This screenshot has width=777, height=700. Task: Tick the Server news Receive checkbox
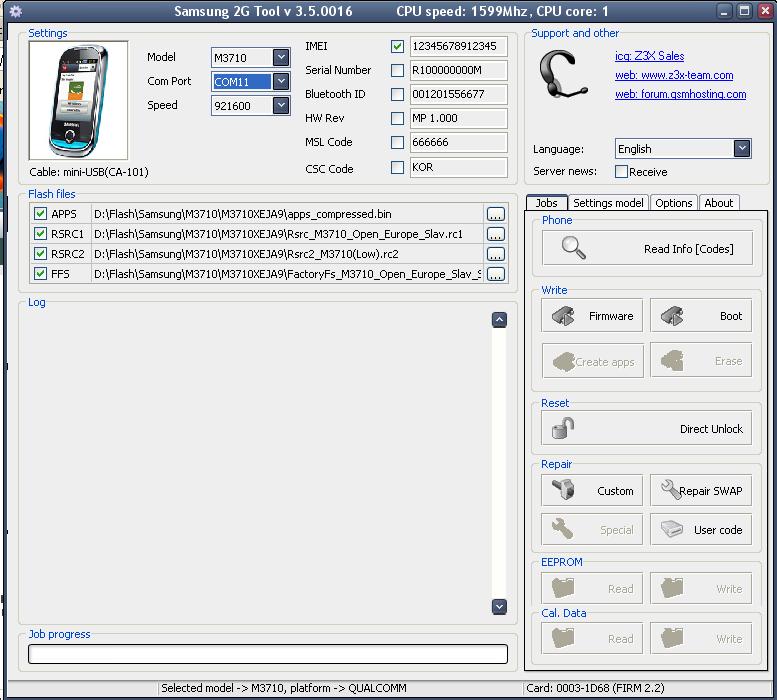point(621,171)
